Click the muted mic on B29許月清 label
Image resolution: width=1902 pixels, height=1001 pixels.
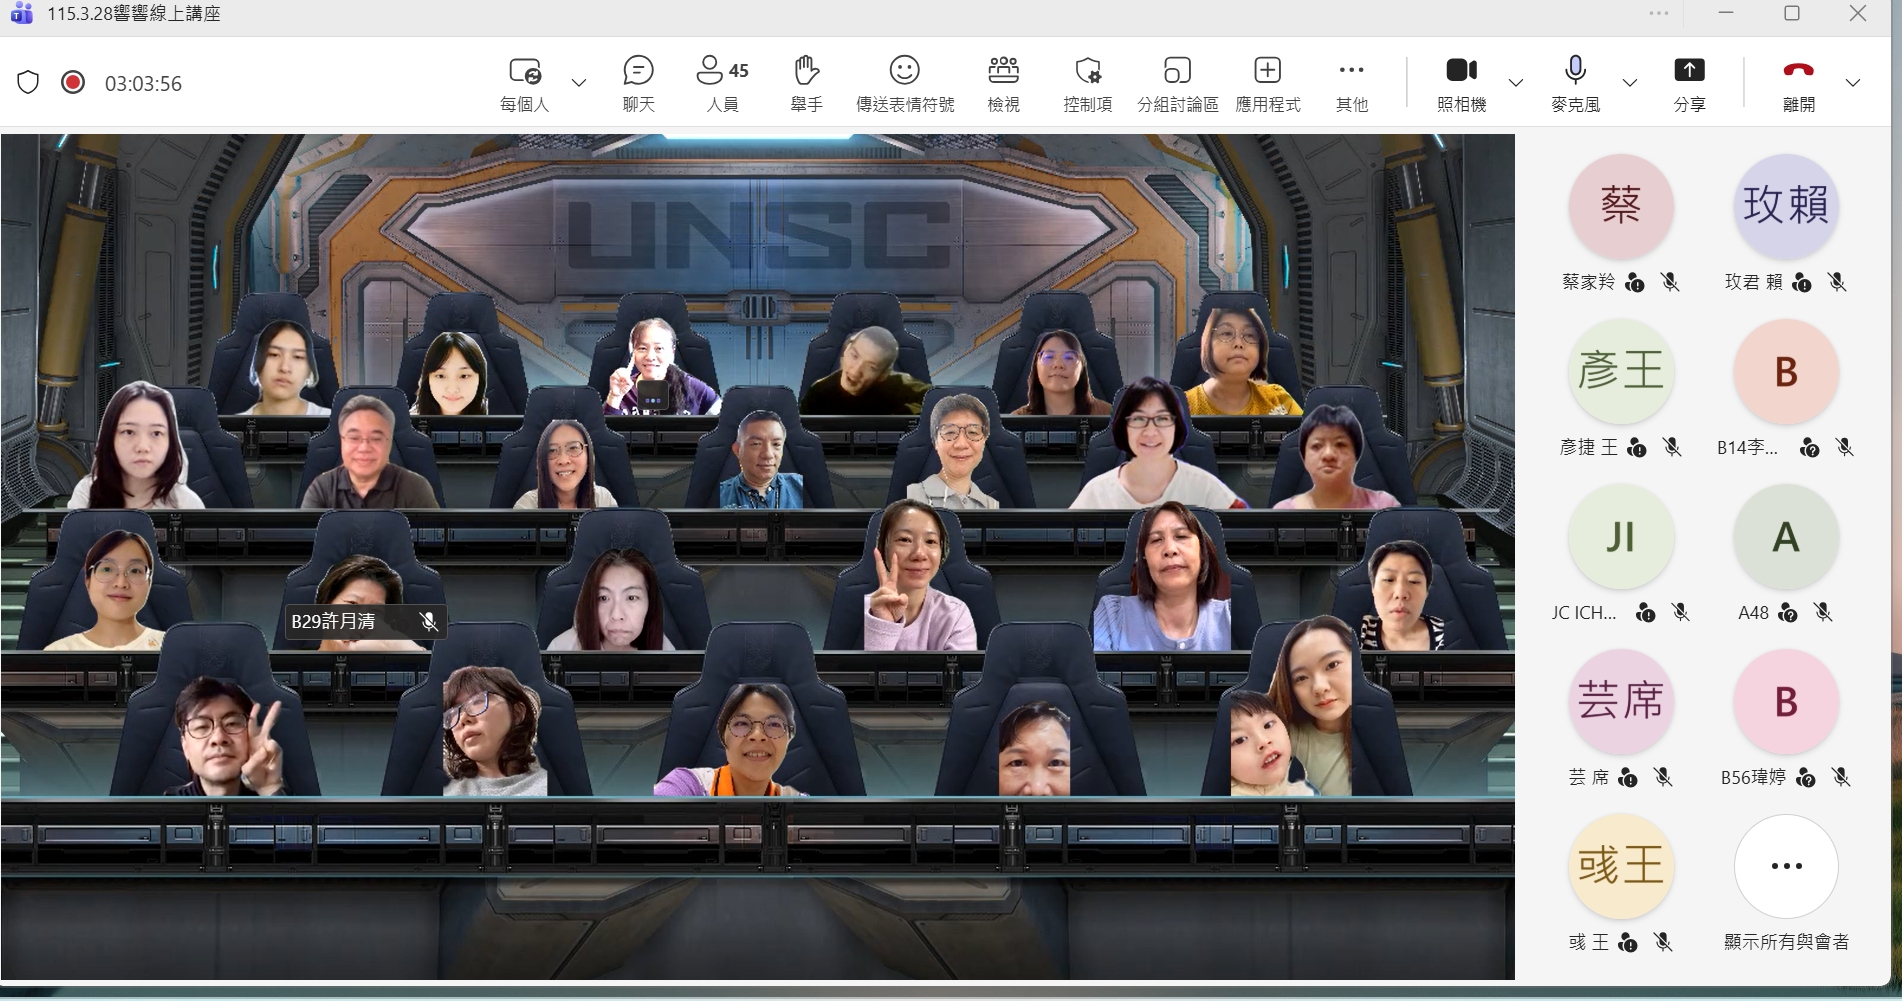(x=429, y=622)
